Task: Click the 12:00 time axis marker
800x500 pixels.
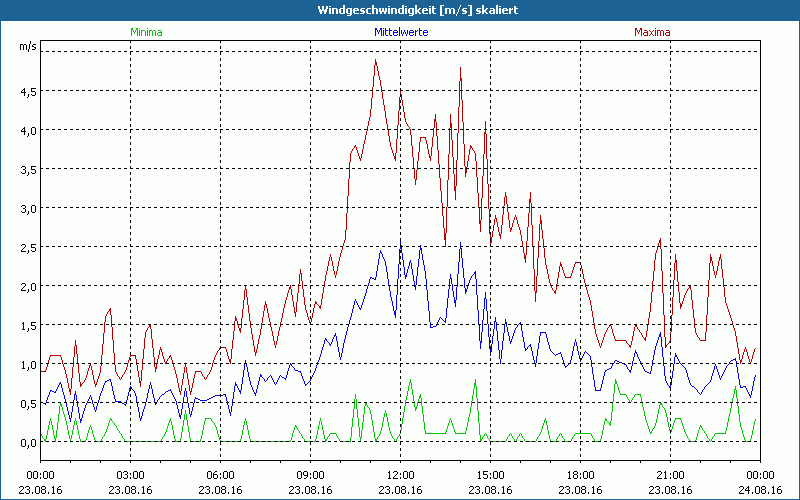Action: tap(400, 475)
